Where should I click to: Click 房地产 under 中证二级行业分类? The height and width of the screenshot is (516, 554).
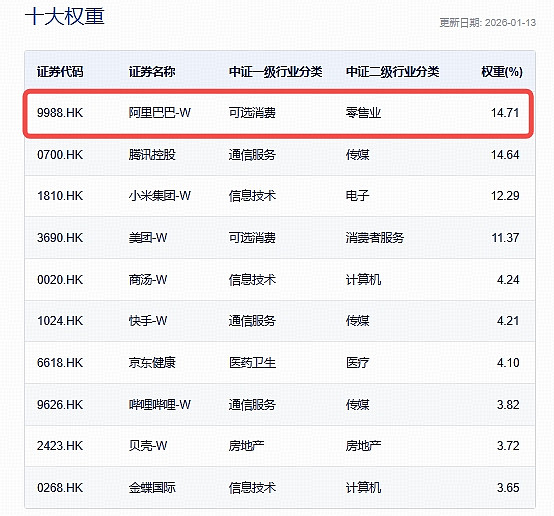click(x=363, y=446)
